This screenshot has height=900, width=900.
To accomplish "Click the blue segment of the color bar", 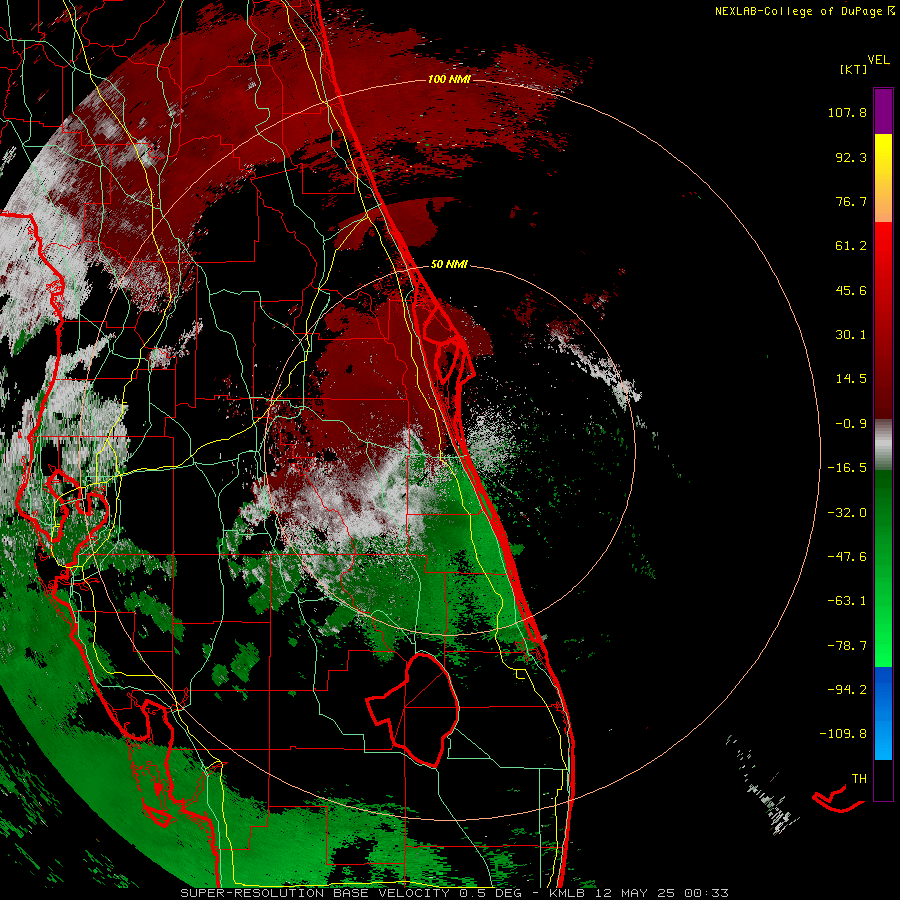I will pyautogui.click(x=883, y=713).
